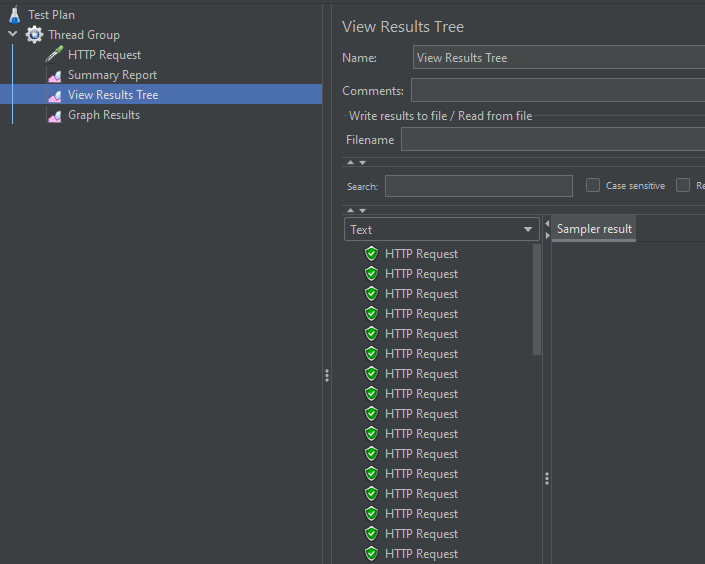Screen dimensions: 705x564
Task: Click down arrow above the Text dropdown
Action: pos(362,210)
